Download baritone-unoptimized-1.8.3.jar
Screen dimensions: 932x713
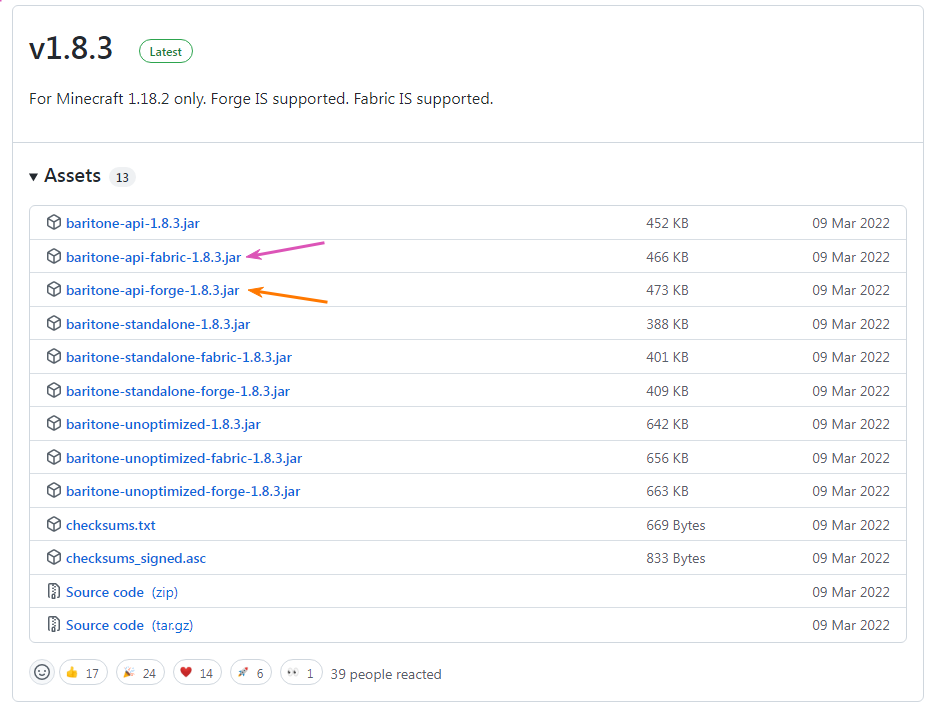[163, 425]
